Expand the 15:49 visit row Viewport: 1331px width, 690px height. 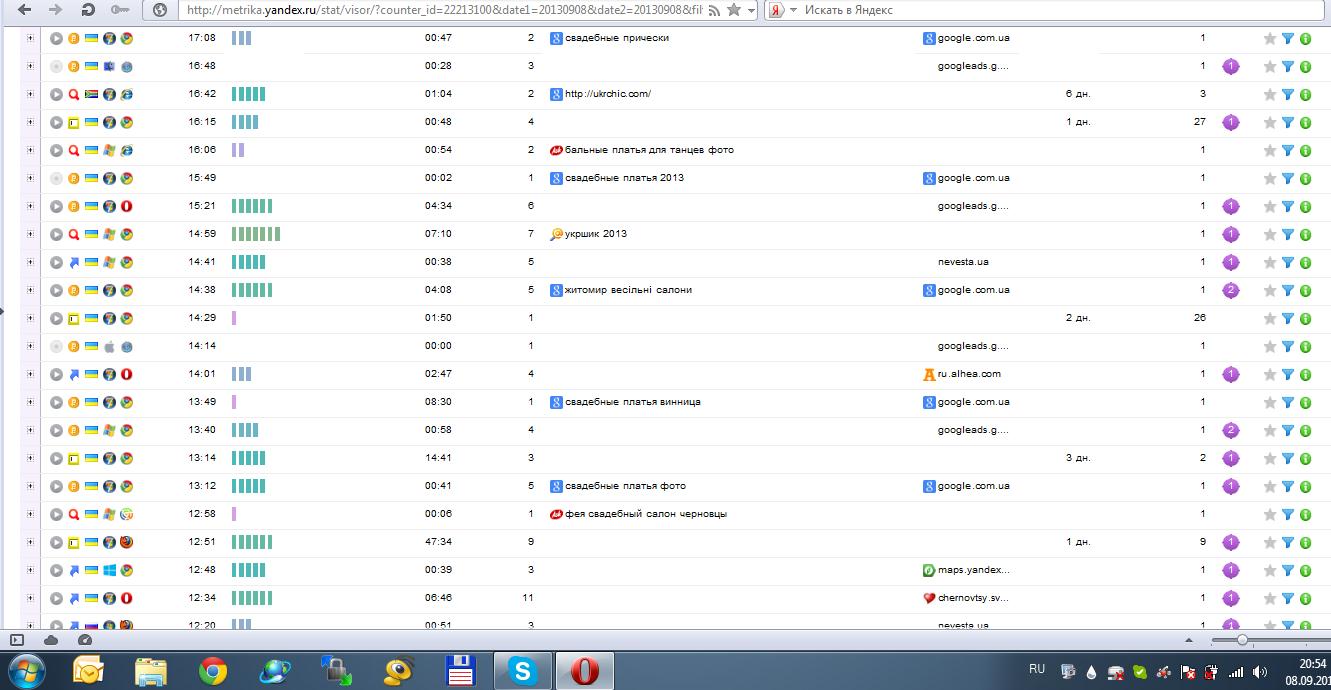(x=30, y=178)
